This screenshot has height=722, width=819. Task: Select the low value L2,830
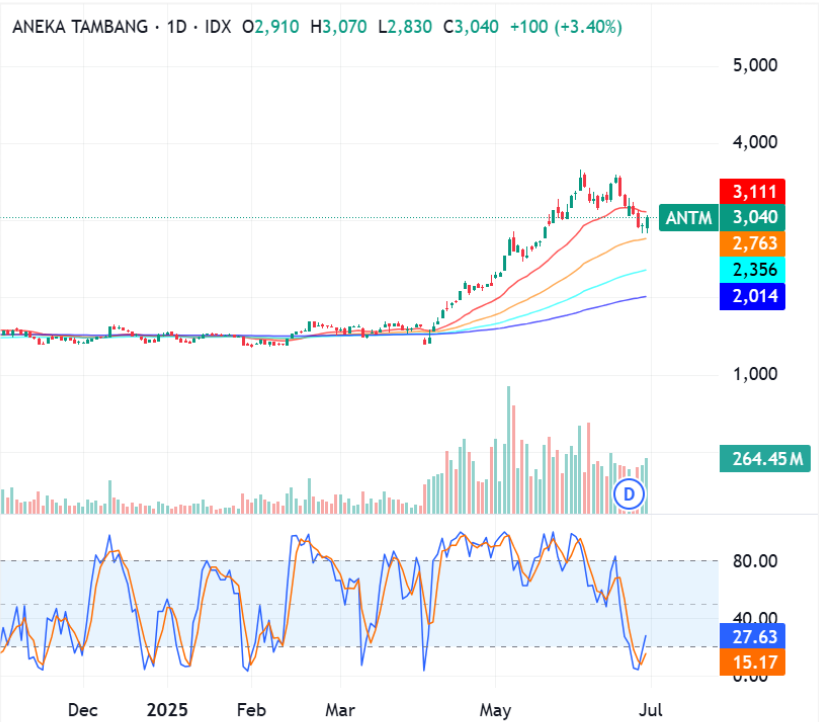coord(405,27)
